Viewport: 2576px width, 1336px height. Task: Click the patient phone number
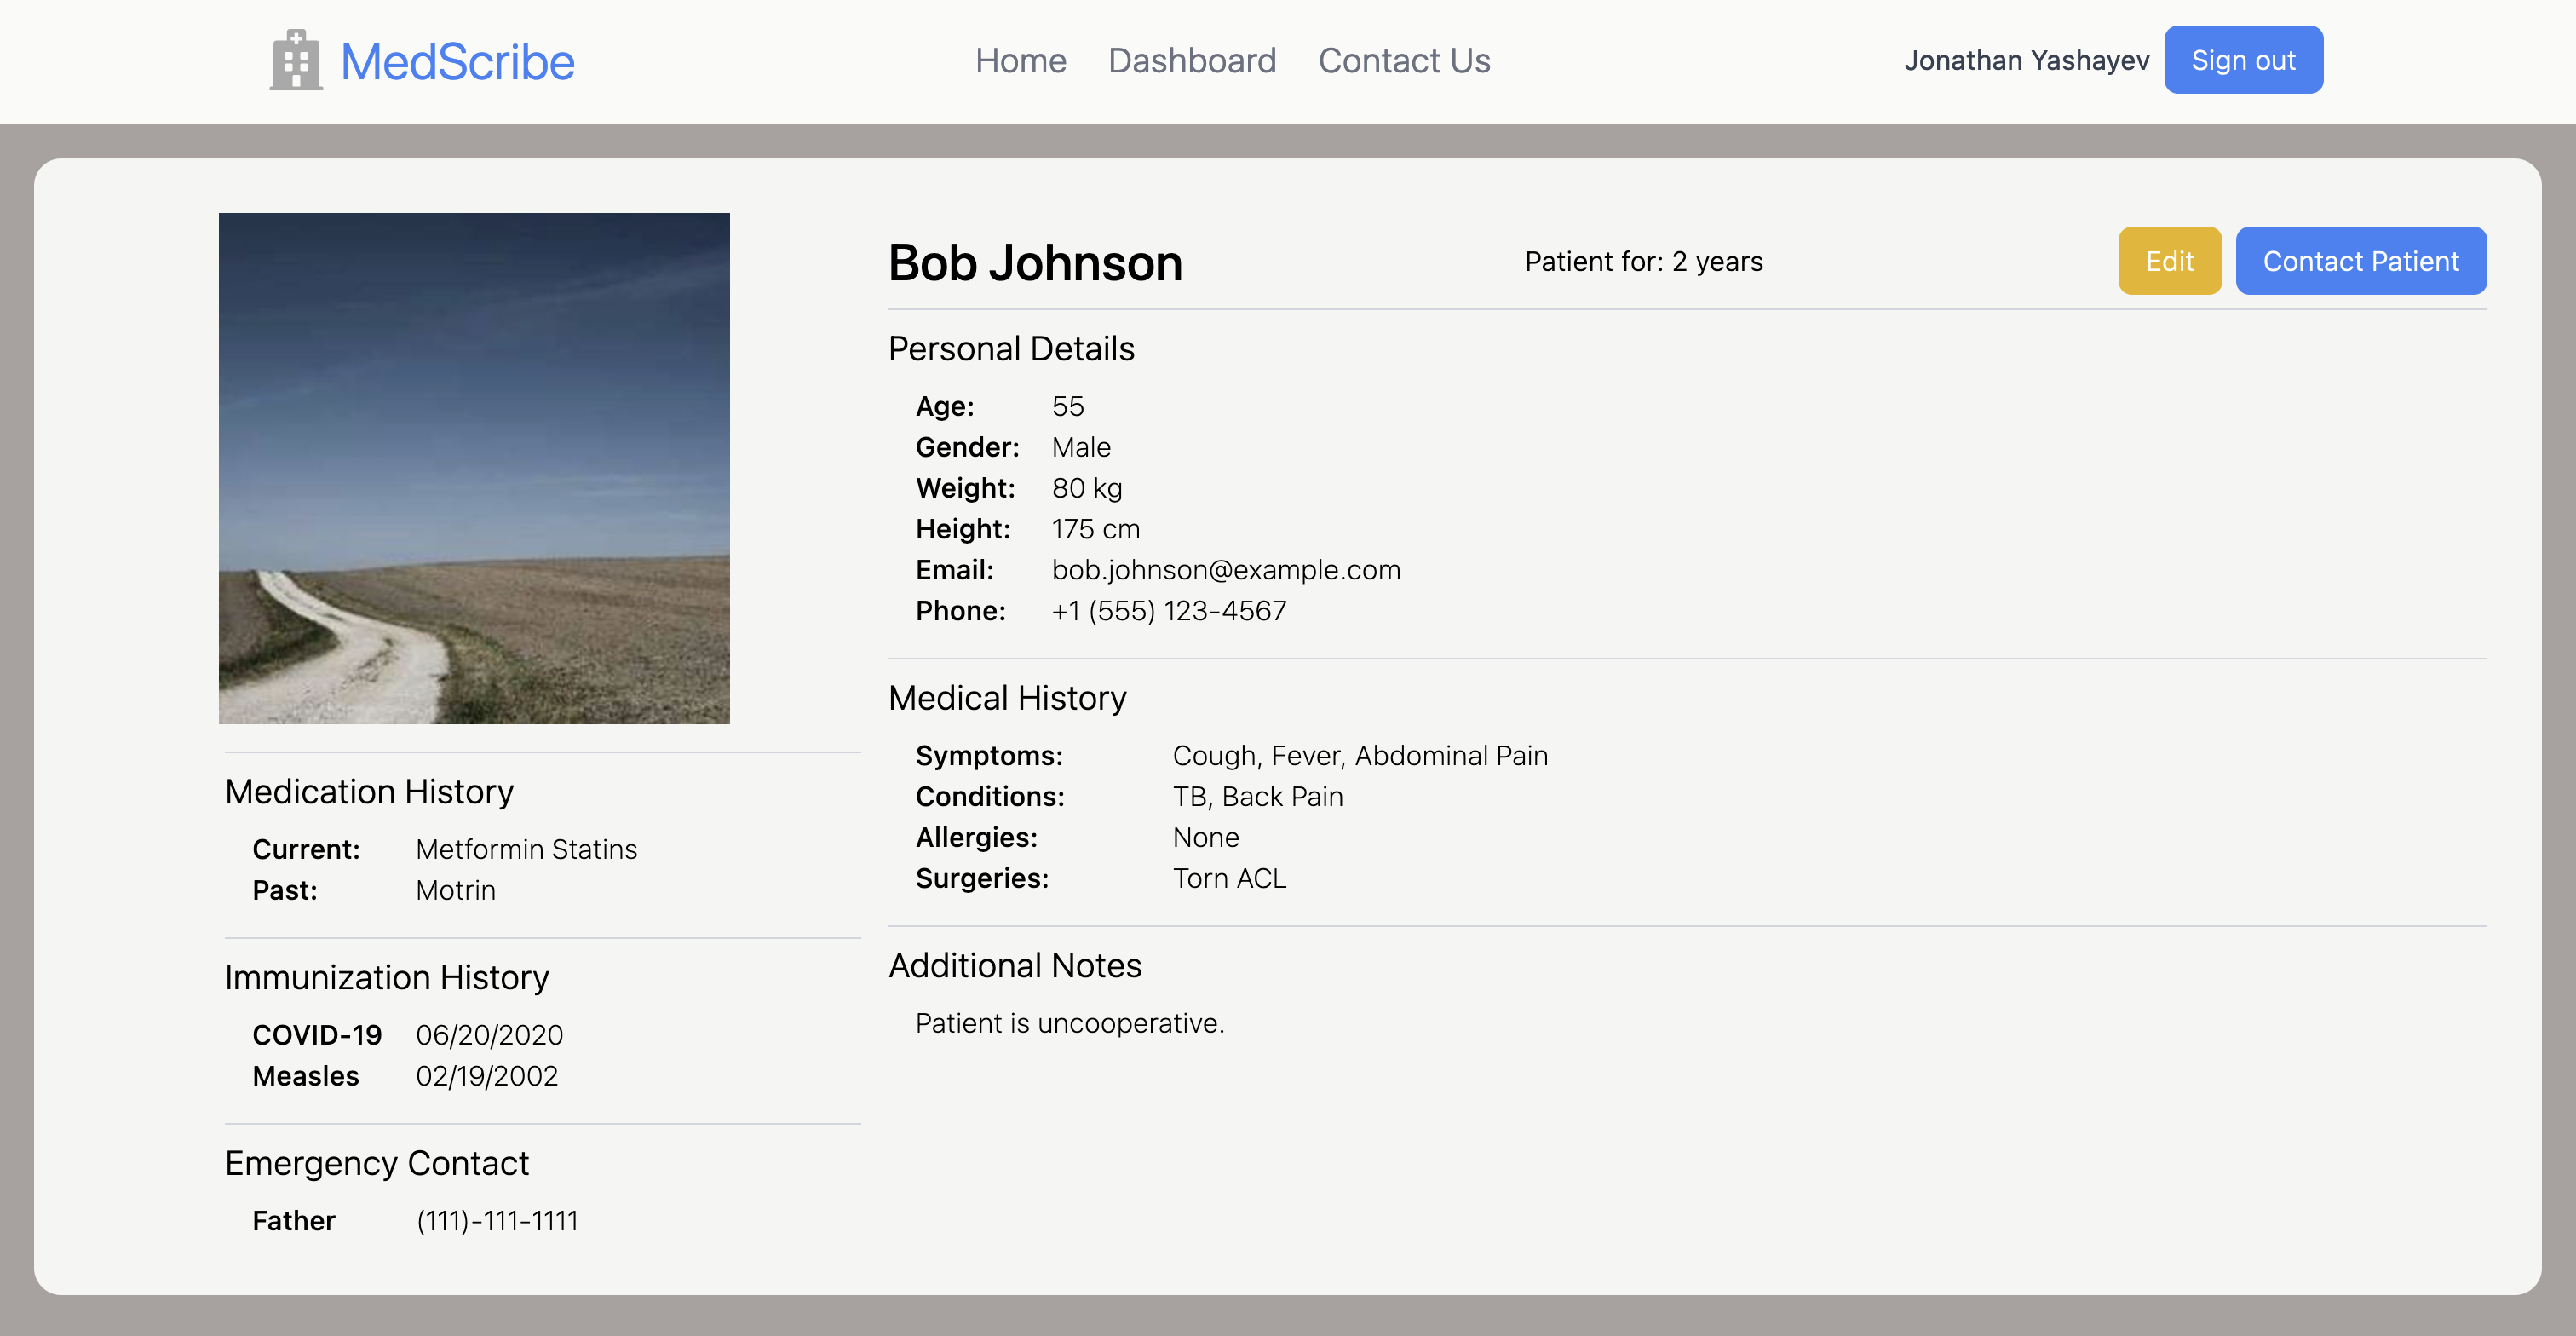pos(1169,611)
